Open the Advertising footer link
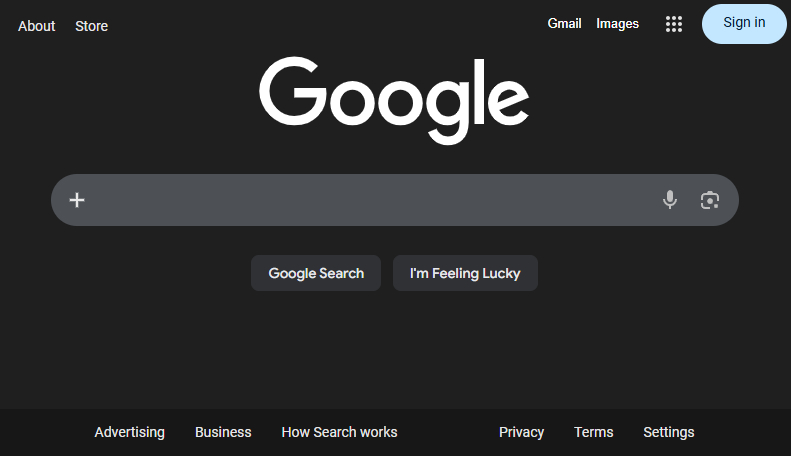 [x=129, y=432]
